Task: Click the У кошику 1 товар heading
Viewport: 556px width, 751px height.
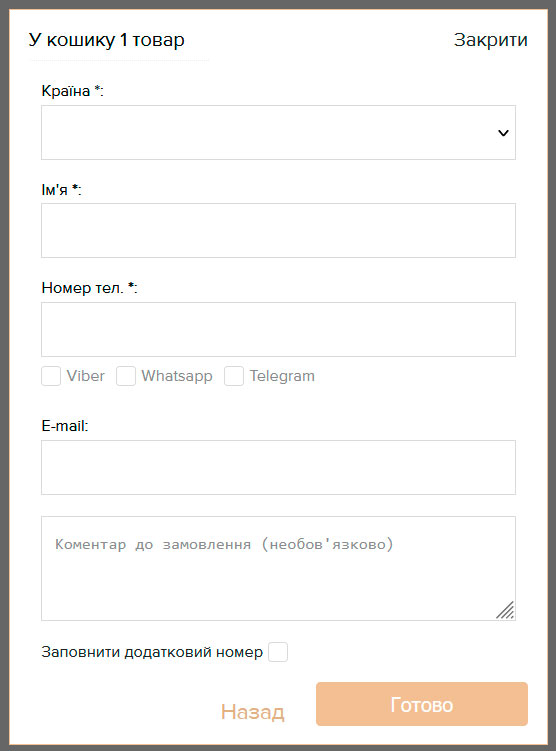Action: coord(106,40)
